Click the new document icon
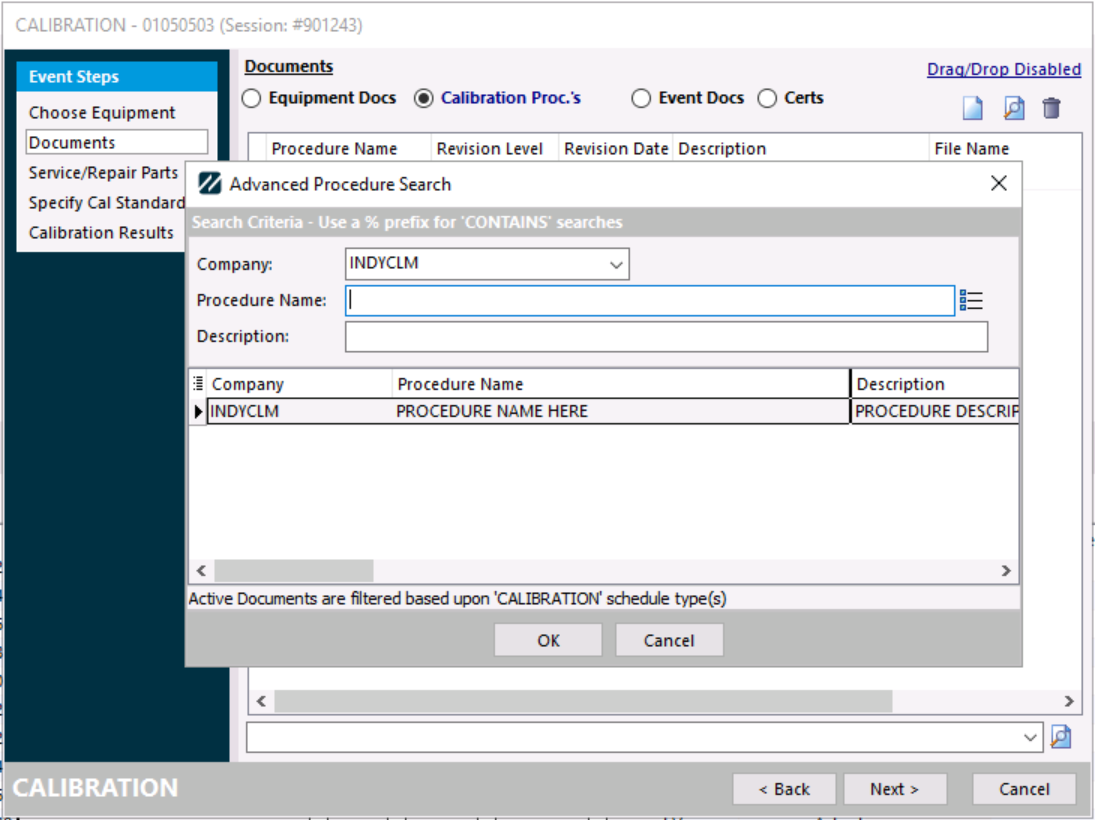 pos(972,108)
